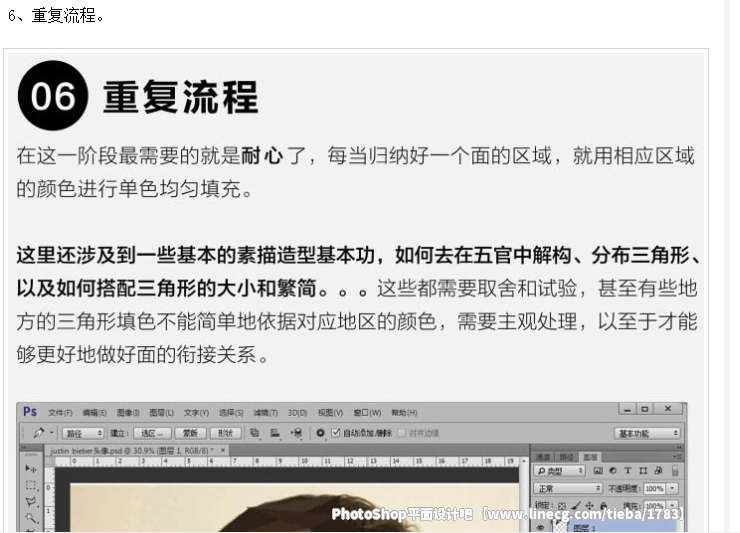Open the 基本功能 workspace dropdown
Image resolution: width=740 pixels, height=533 pixels.
(647, 433)
